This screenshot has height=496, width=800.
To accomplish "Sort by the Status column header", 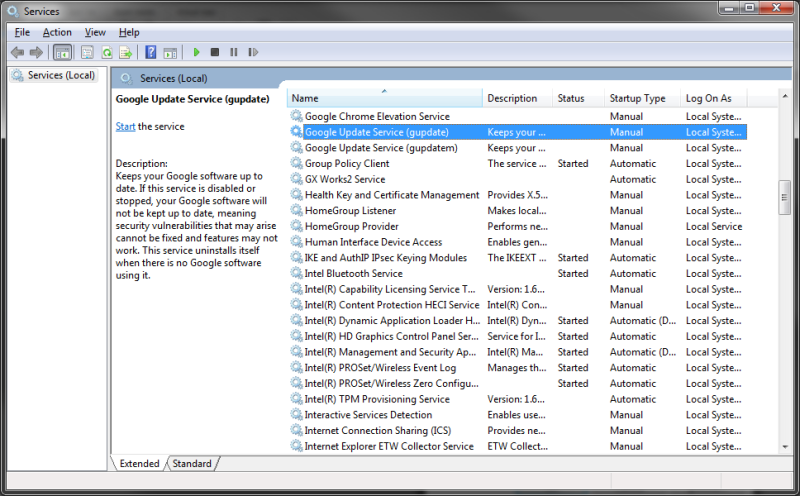I will (578, 98).
